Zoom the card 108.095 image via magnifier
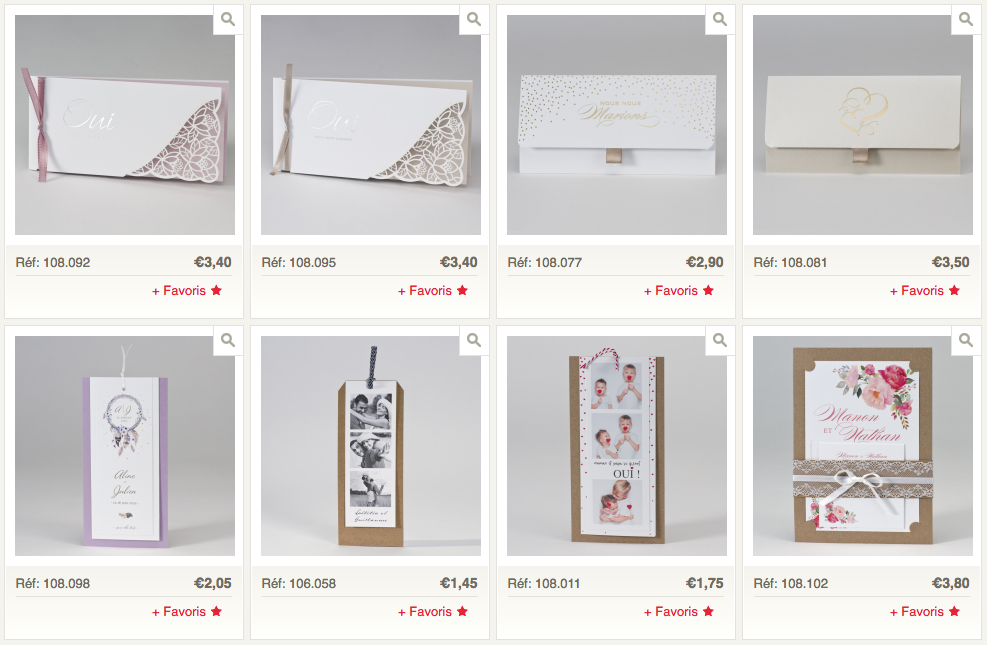Viewport: 987px width, 645px height. [x=474, y=20]
